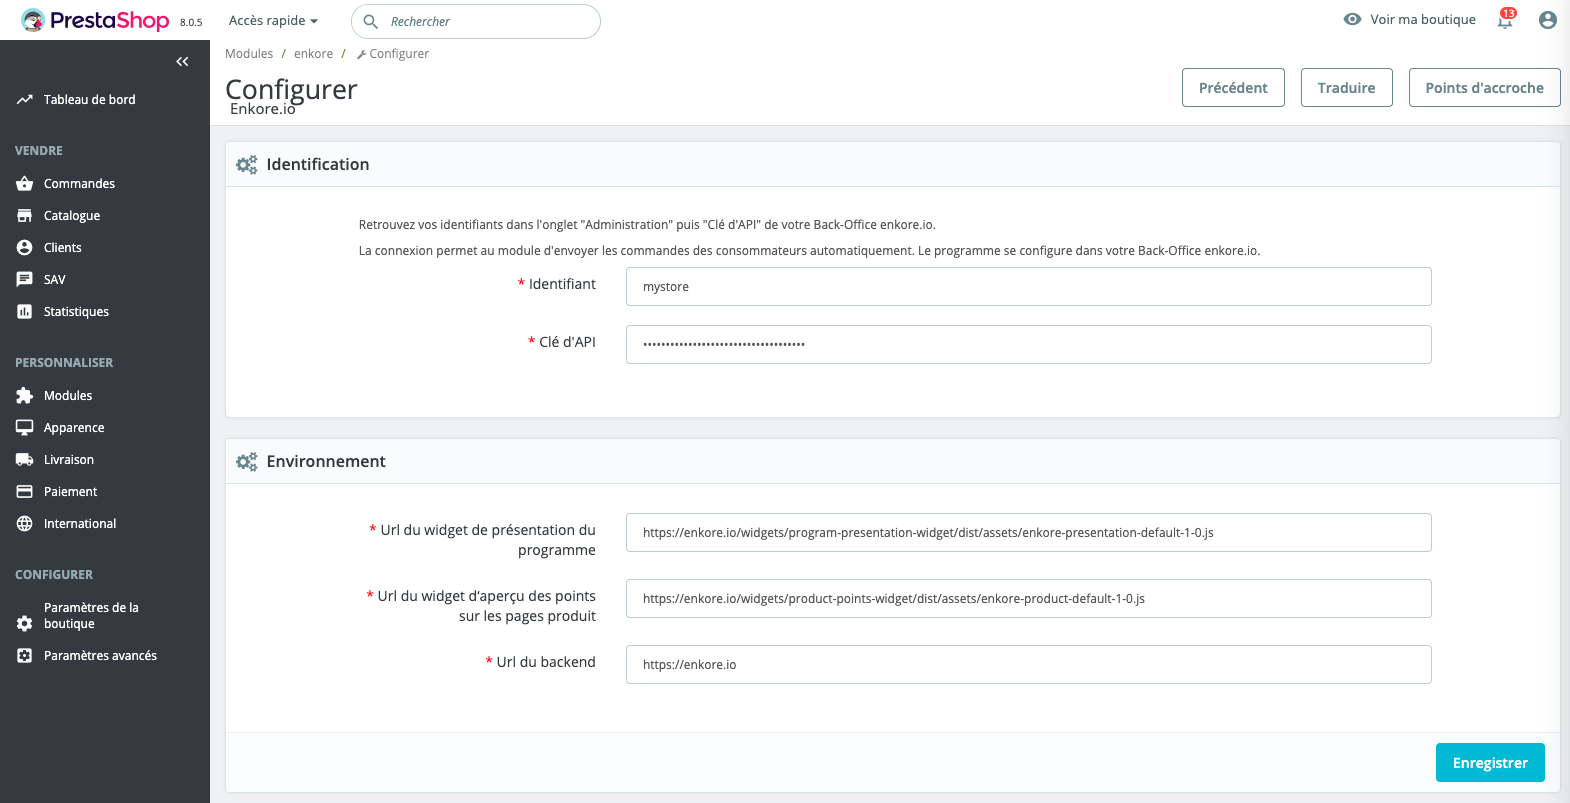Viewport: 1570px width, 803px height.
Task: Save settings with the Enregistrer button
Action: [1490, 763]
